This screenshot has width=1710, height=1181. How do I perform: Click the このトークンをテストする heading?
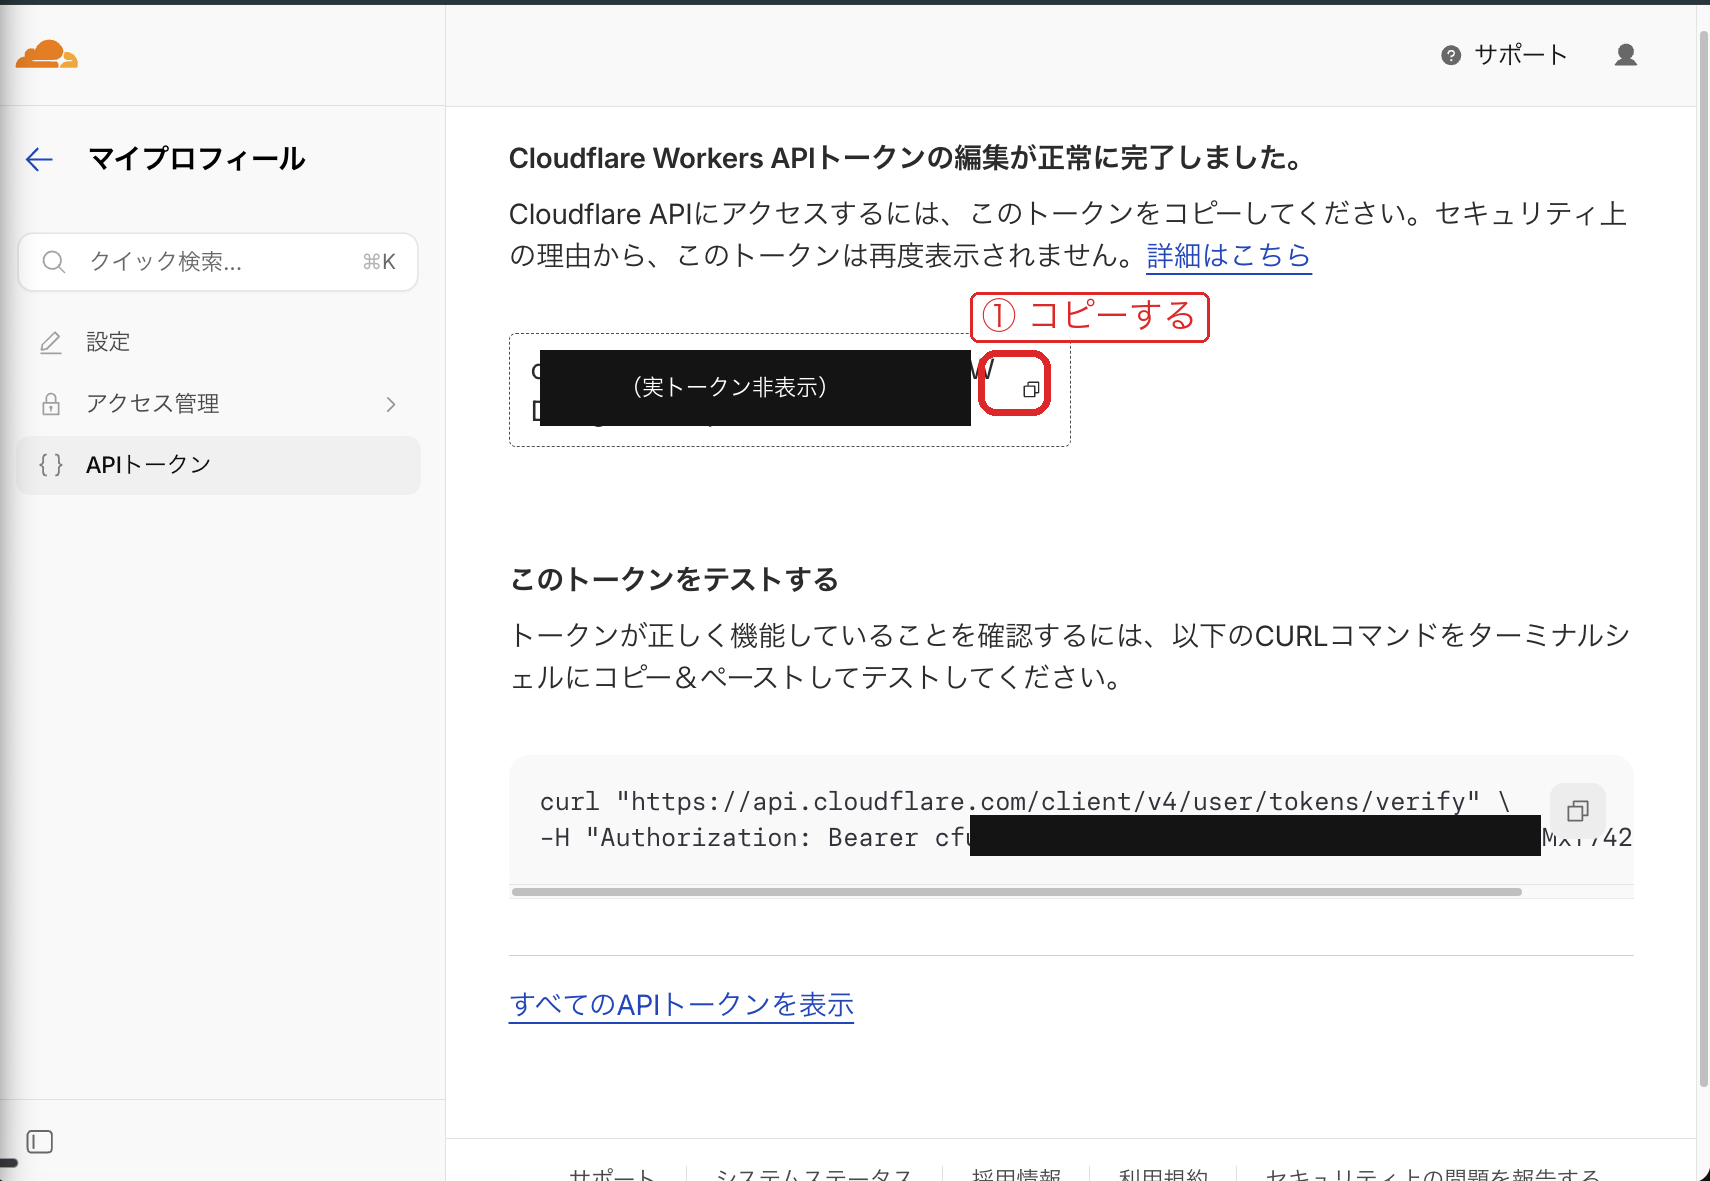674,580
